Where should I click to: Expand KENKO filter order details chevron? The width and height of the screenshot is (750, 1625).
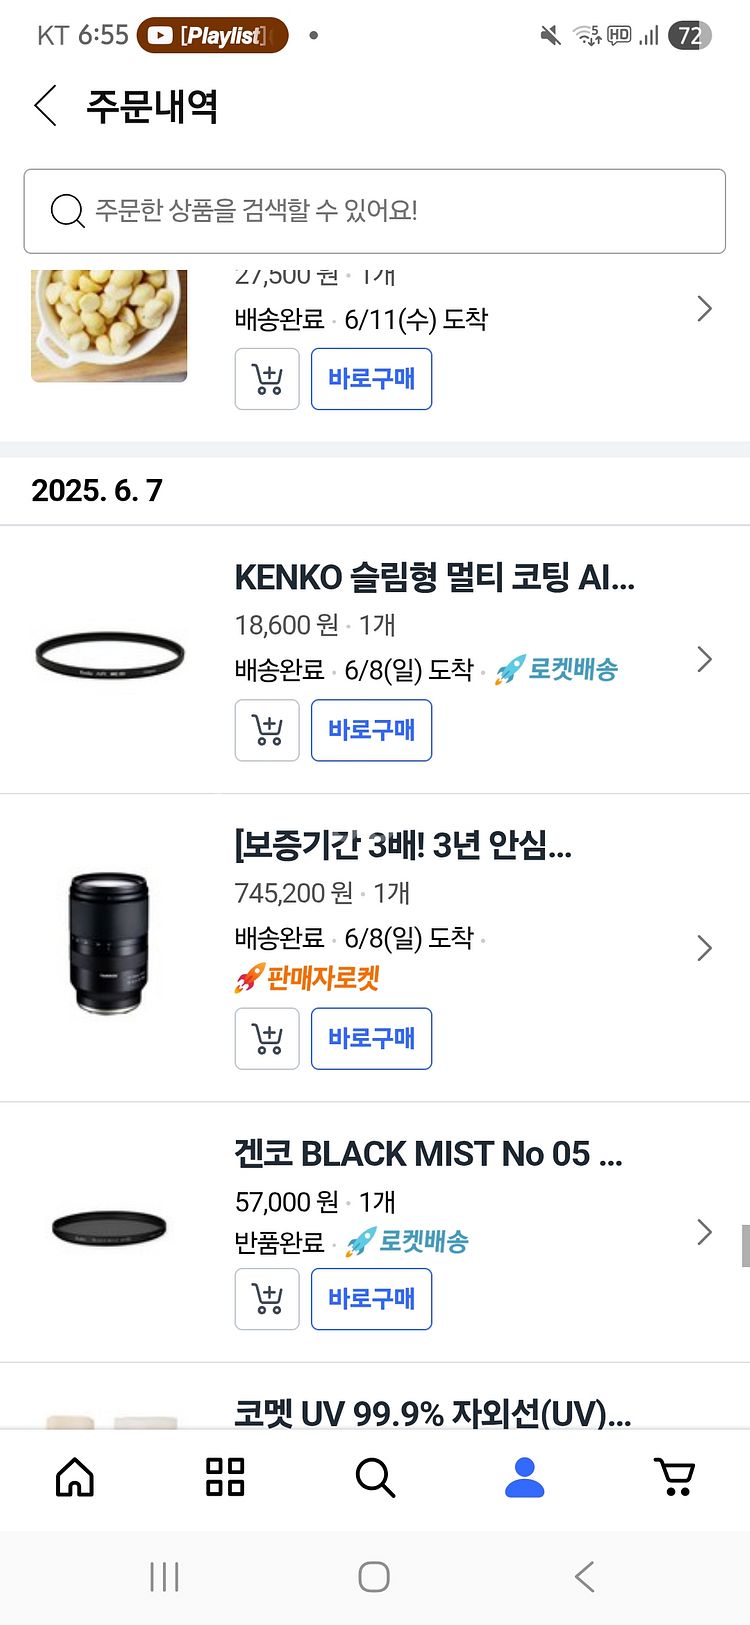coord(704,659)
